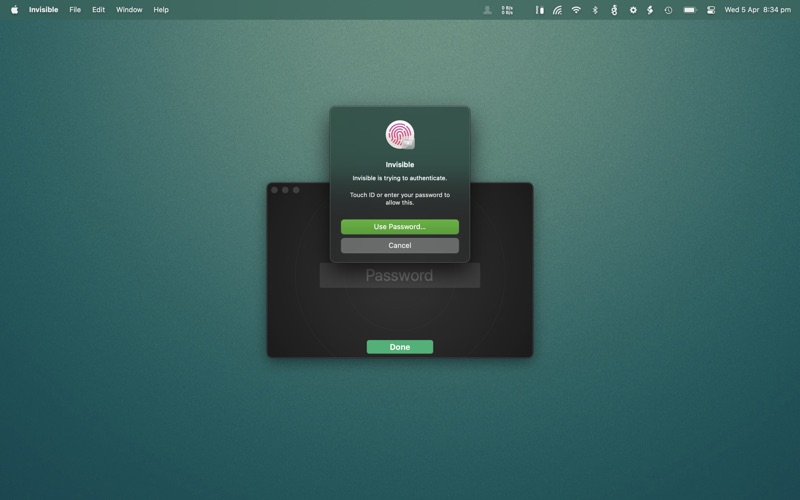This screenshot has width=800, height=500.
Task: Click the two-bars menu bar icon
Action: point(539,10)
